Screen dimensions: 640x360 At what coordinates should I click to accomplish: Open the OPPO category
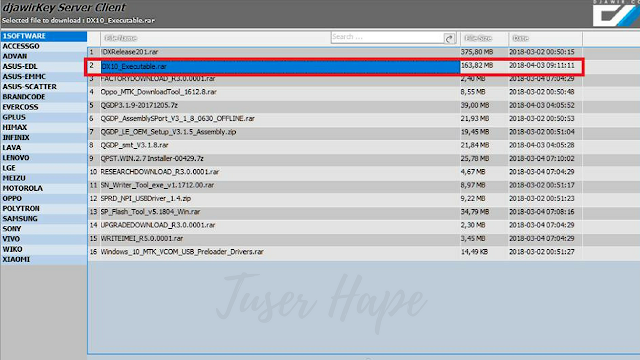point(44,198)
